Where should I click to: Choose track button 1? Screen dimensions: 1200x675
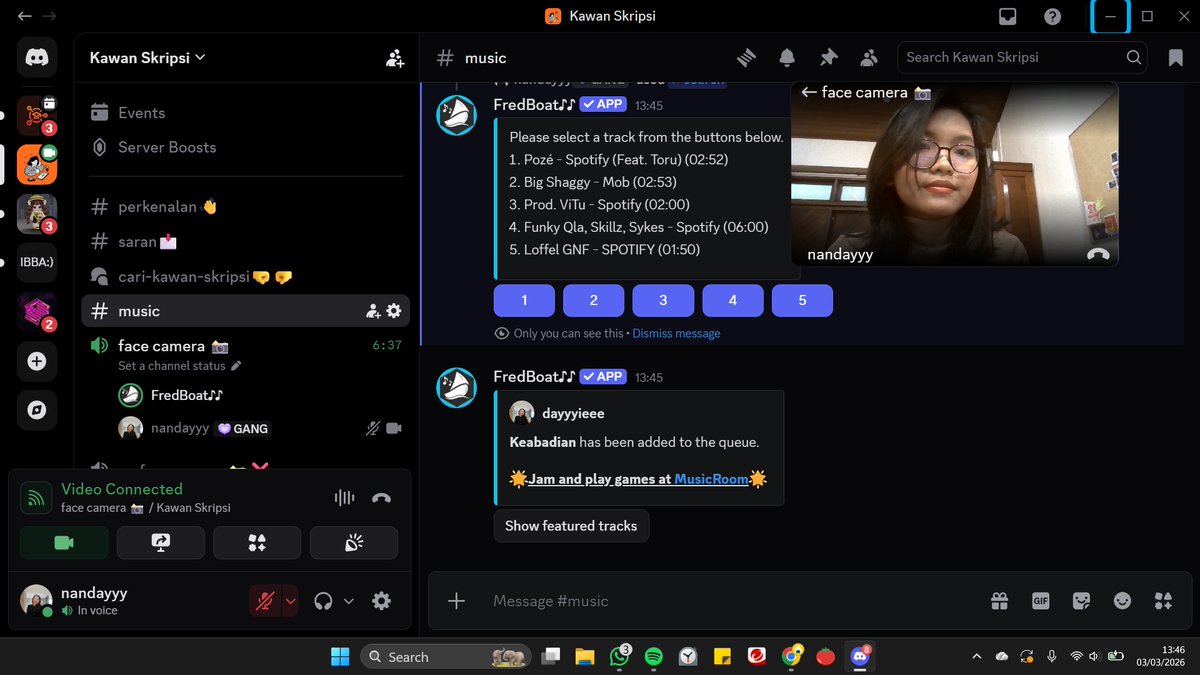(524, 300)
